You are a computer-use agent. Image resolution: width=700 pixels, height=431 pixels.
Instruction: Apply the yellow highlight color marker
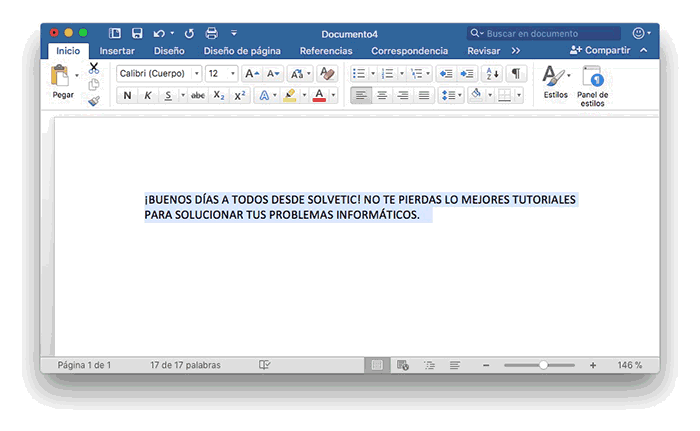tap(290, 95)
